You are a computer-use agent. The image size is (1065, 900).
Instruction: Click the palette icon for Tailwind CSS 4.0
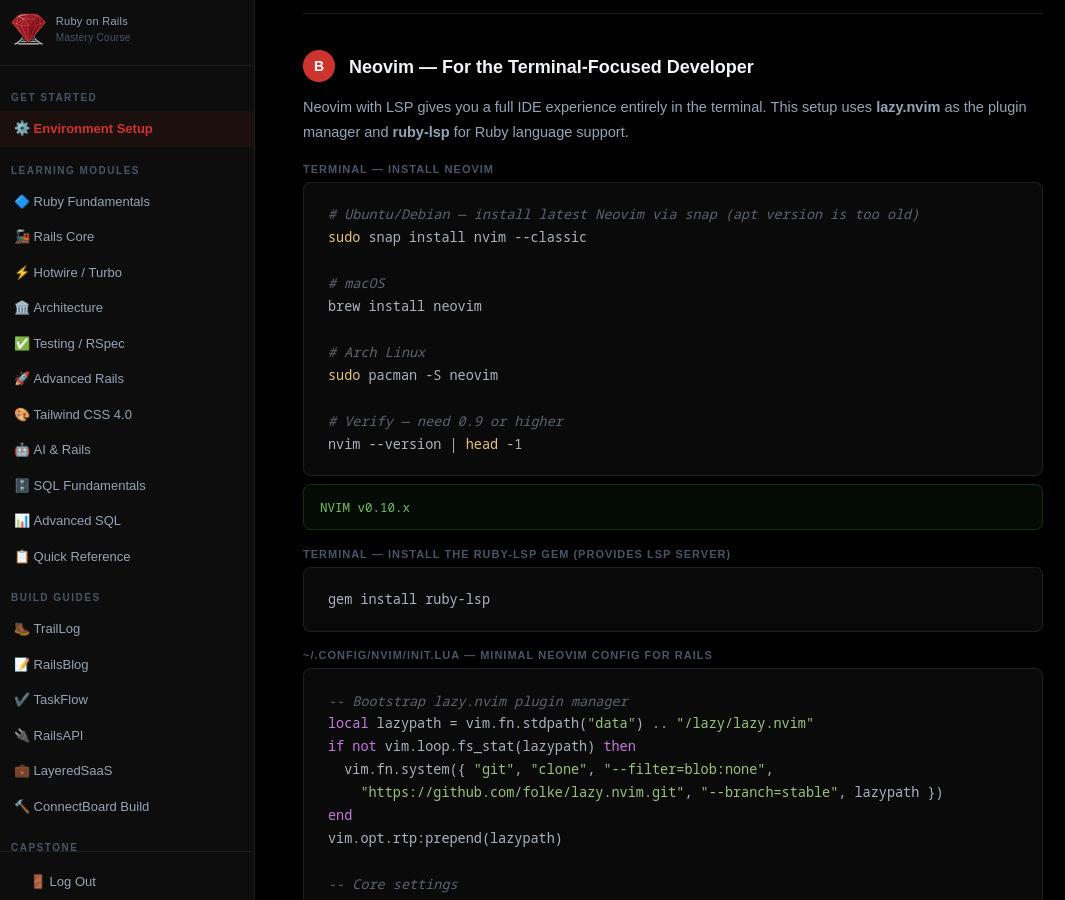point(22,414)
